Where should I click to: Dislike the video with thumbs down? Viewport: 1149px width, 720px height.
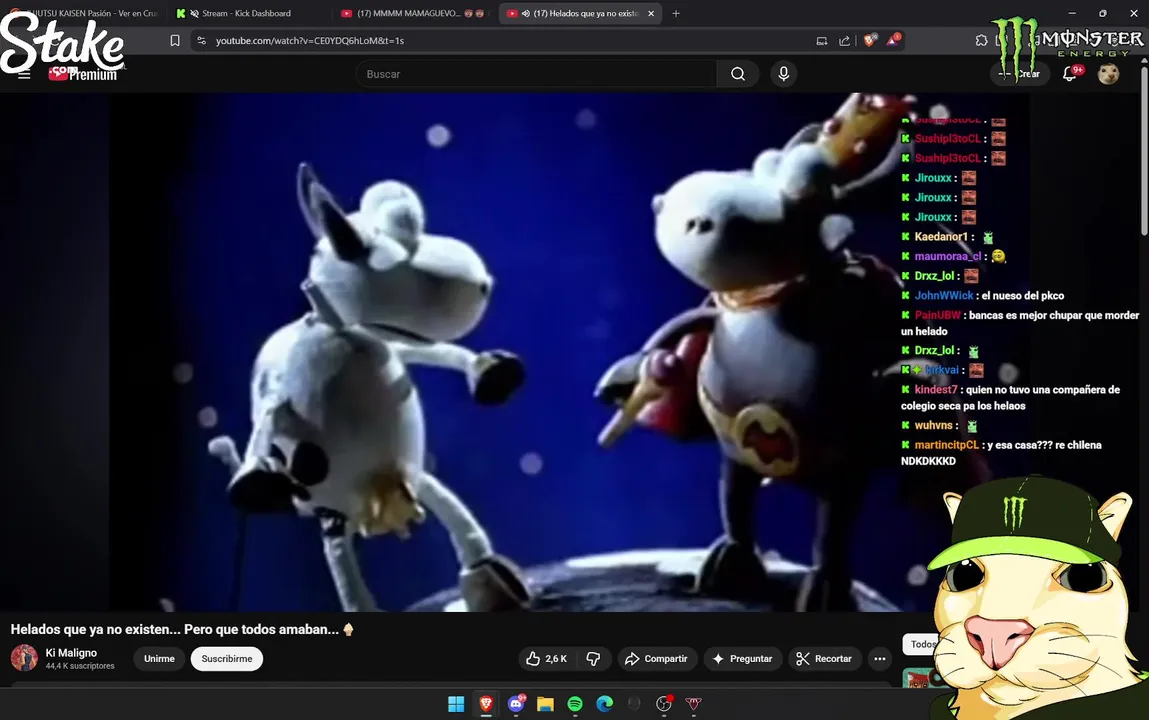pyautogui.click(x=594, y=658)
